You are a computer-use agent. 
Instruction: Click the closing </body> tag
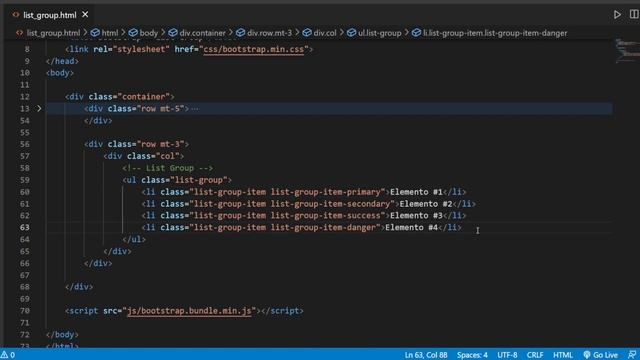point(62,335)
